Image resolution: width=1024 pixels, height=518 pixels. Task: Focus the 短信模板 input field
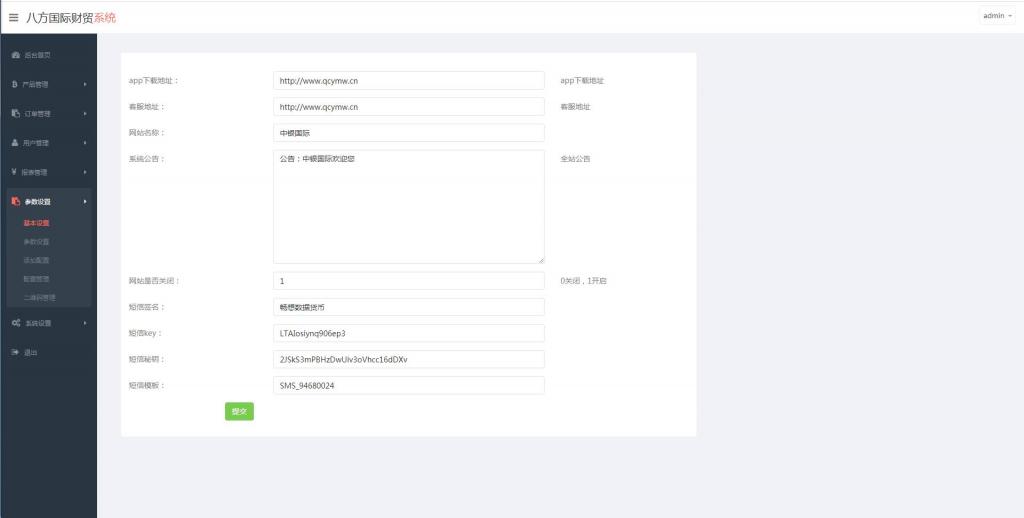click(x=408, y=385)
